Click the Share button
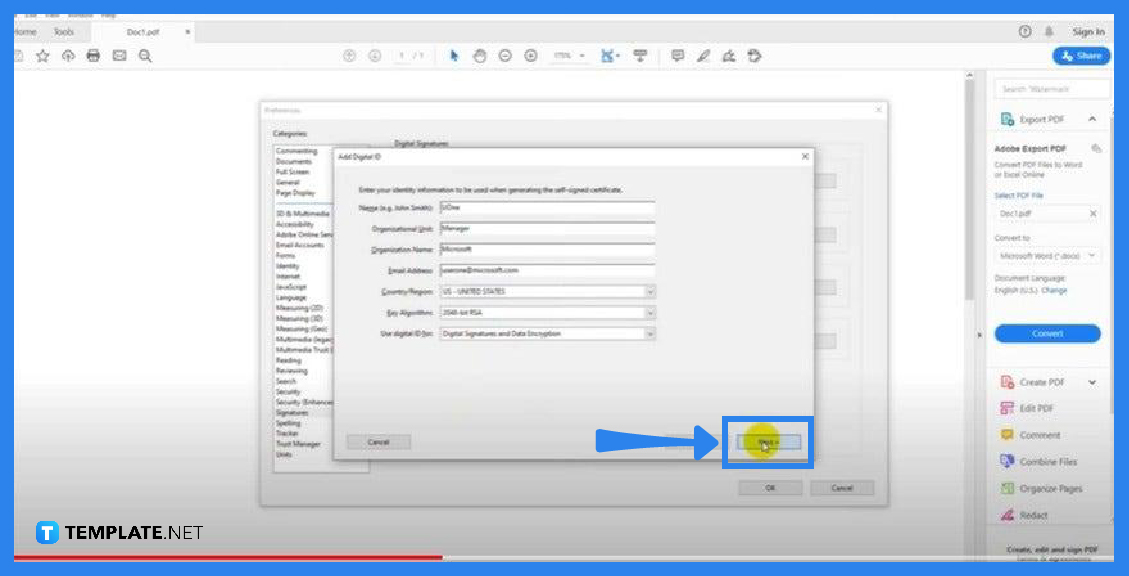This screenshot has width=1129, height=576. pos(1081,55)
